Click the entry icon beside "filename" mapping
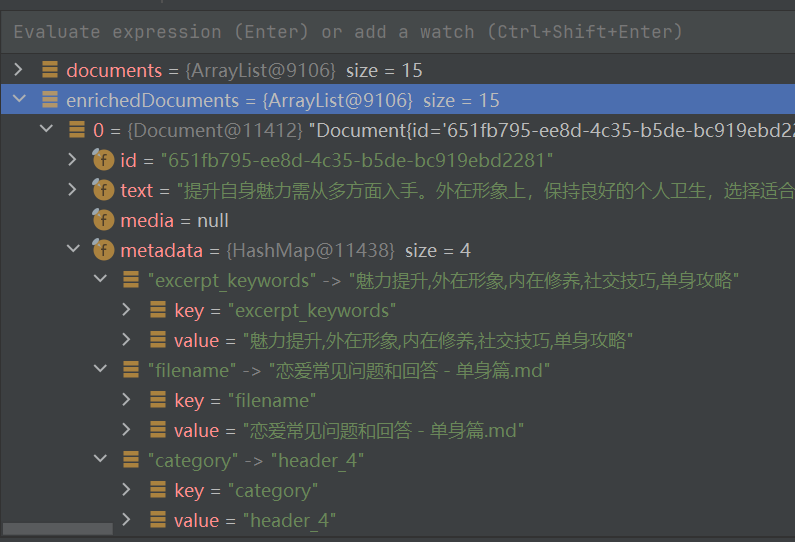Viewport: 795px width, 542px height. tap(131, 370)
